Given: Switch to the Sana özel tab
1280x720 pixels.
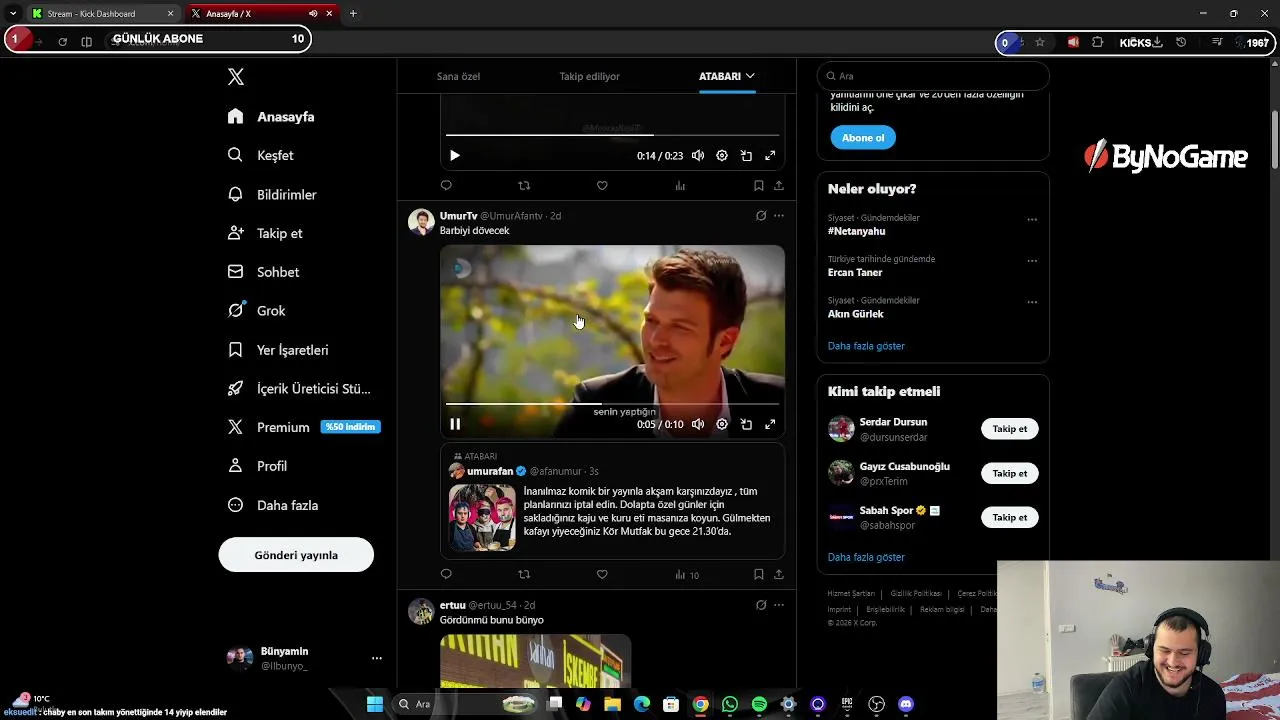Looking at the screenshot, I should tap(458, 76).
